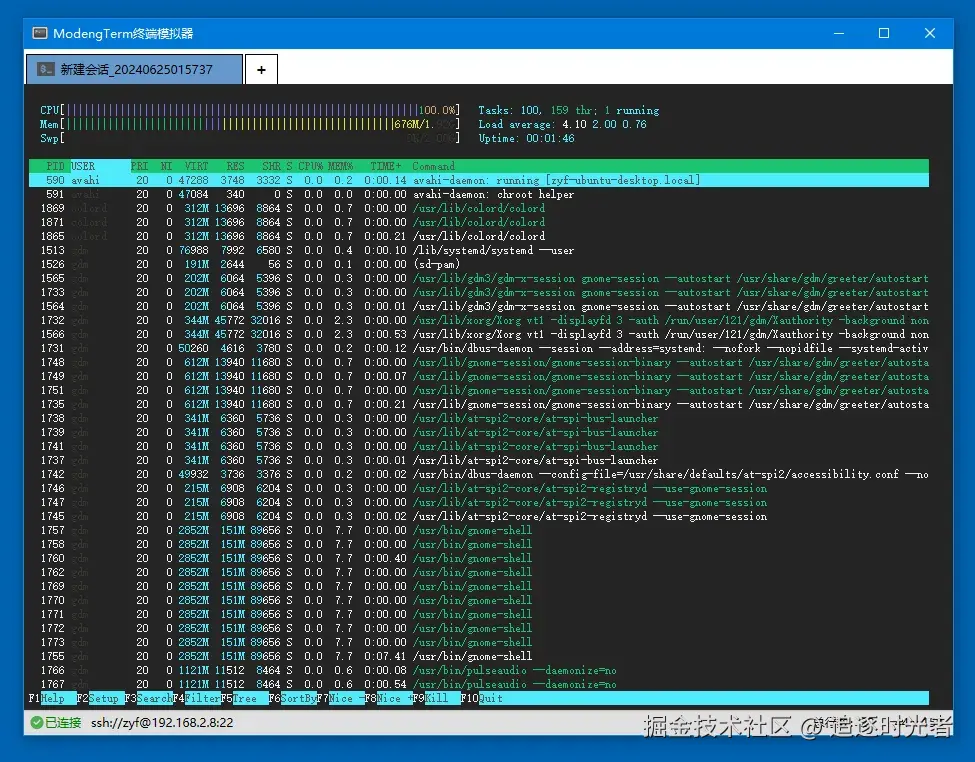Click F4 Filter in htop footer
Viewport: 975px width, 762px height.
coord(196,698)
